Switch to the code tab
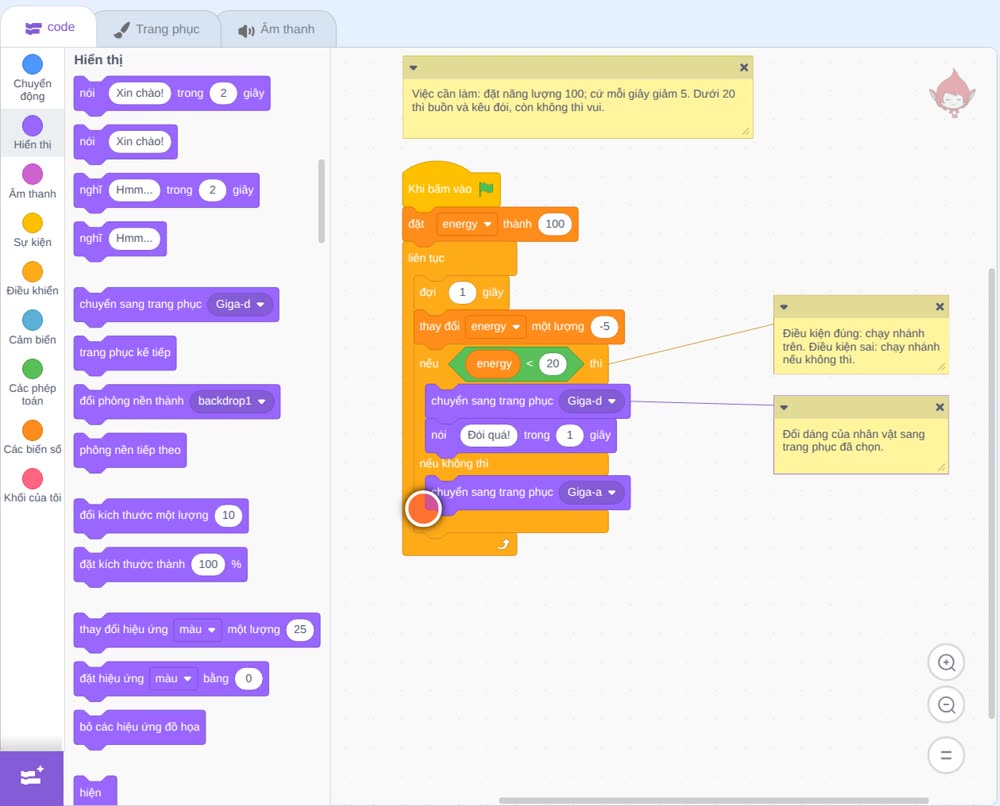 pos(49,27)
